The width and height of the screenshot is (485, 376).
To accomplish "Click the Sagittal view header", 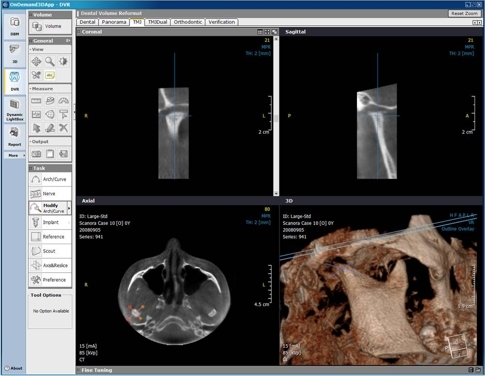I will coord(381,32).
